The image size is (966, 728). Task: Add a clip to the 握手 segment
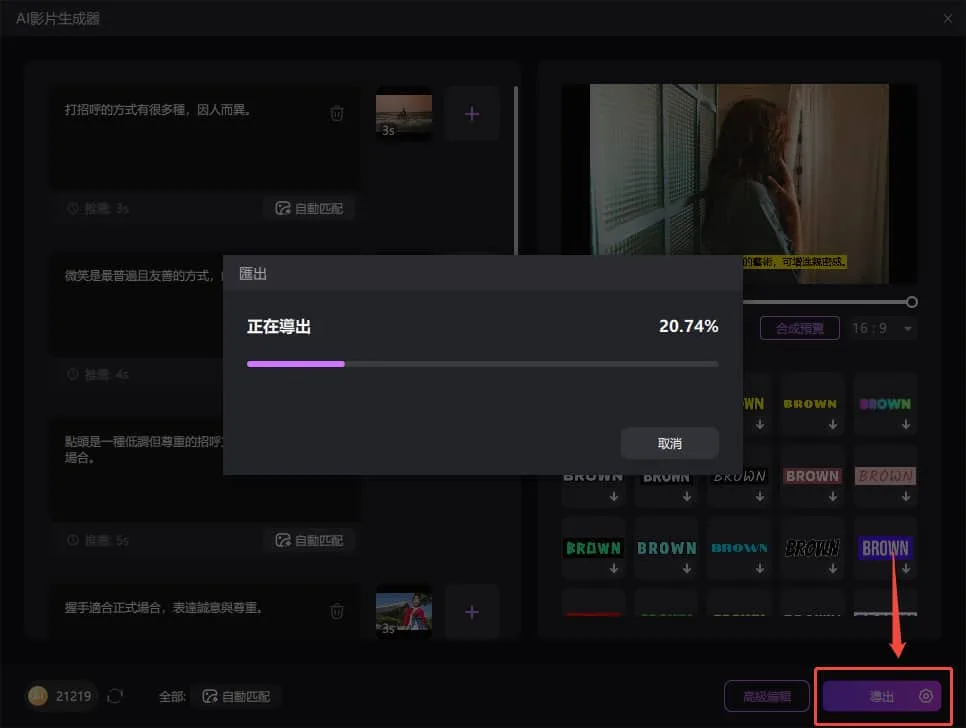(471, 611)
